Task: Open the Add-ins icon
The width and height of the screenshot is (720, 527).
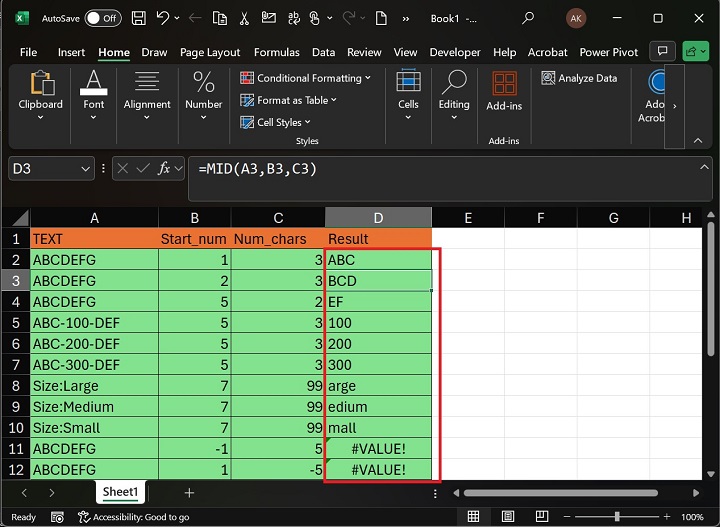Action: (504, 91)
